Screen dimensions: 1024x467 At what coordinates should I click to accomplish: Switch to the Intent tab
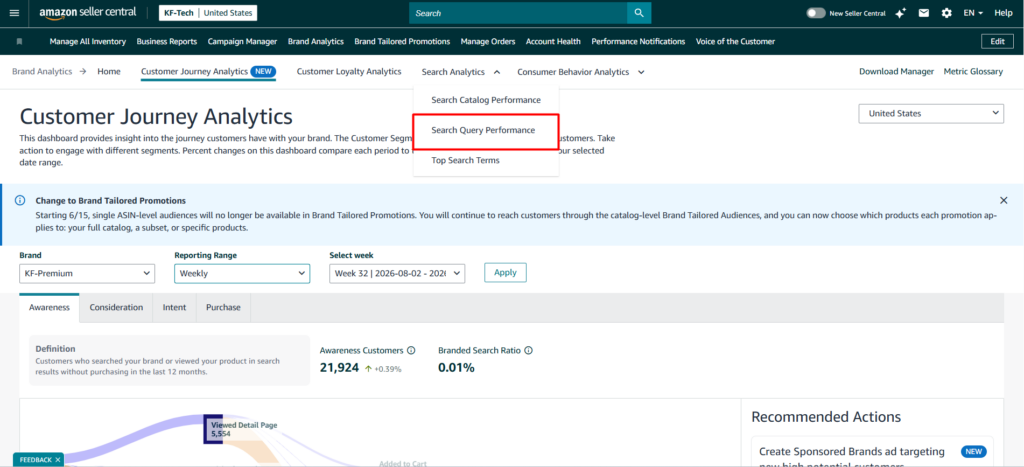pyautogui.click(x=174, y=308)
